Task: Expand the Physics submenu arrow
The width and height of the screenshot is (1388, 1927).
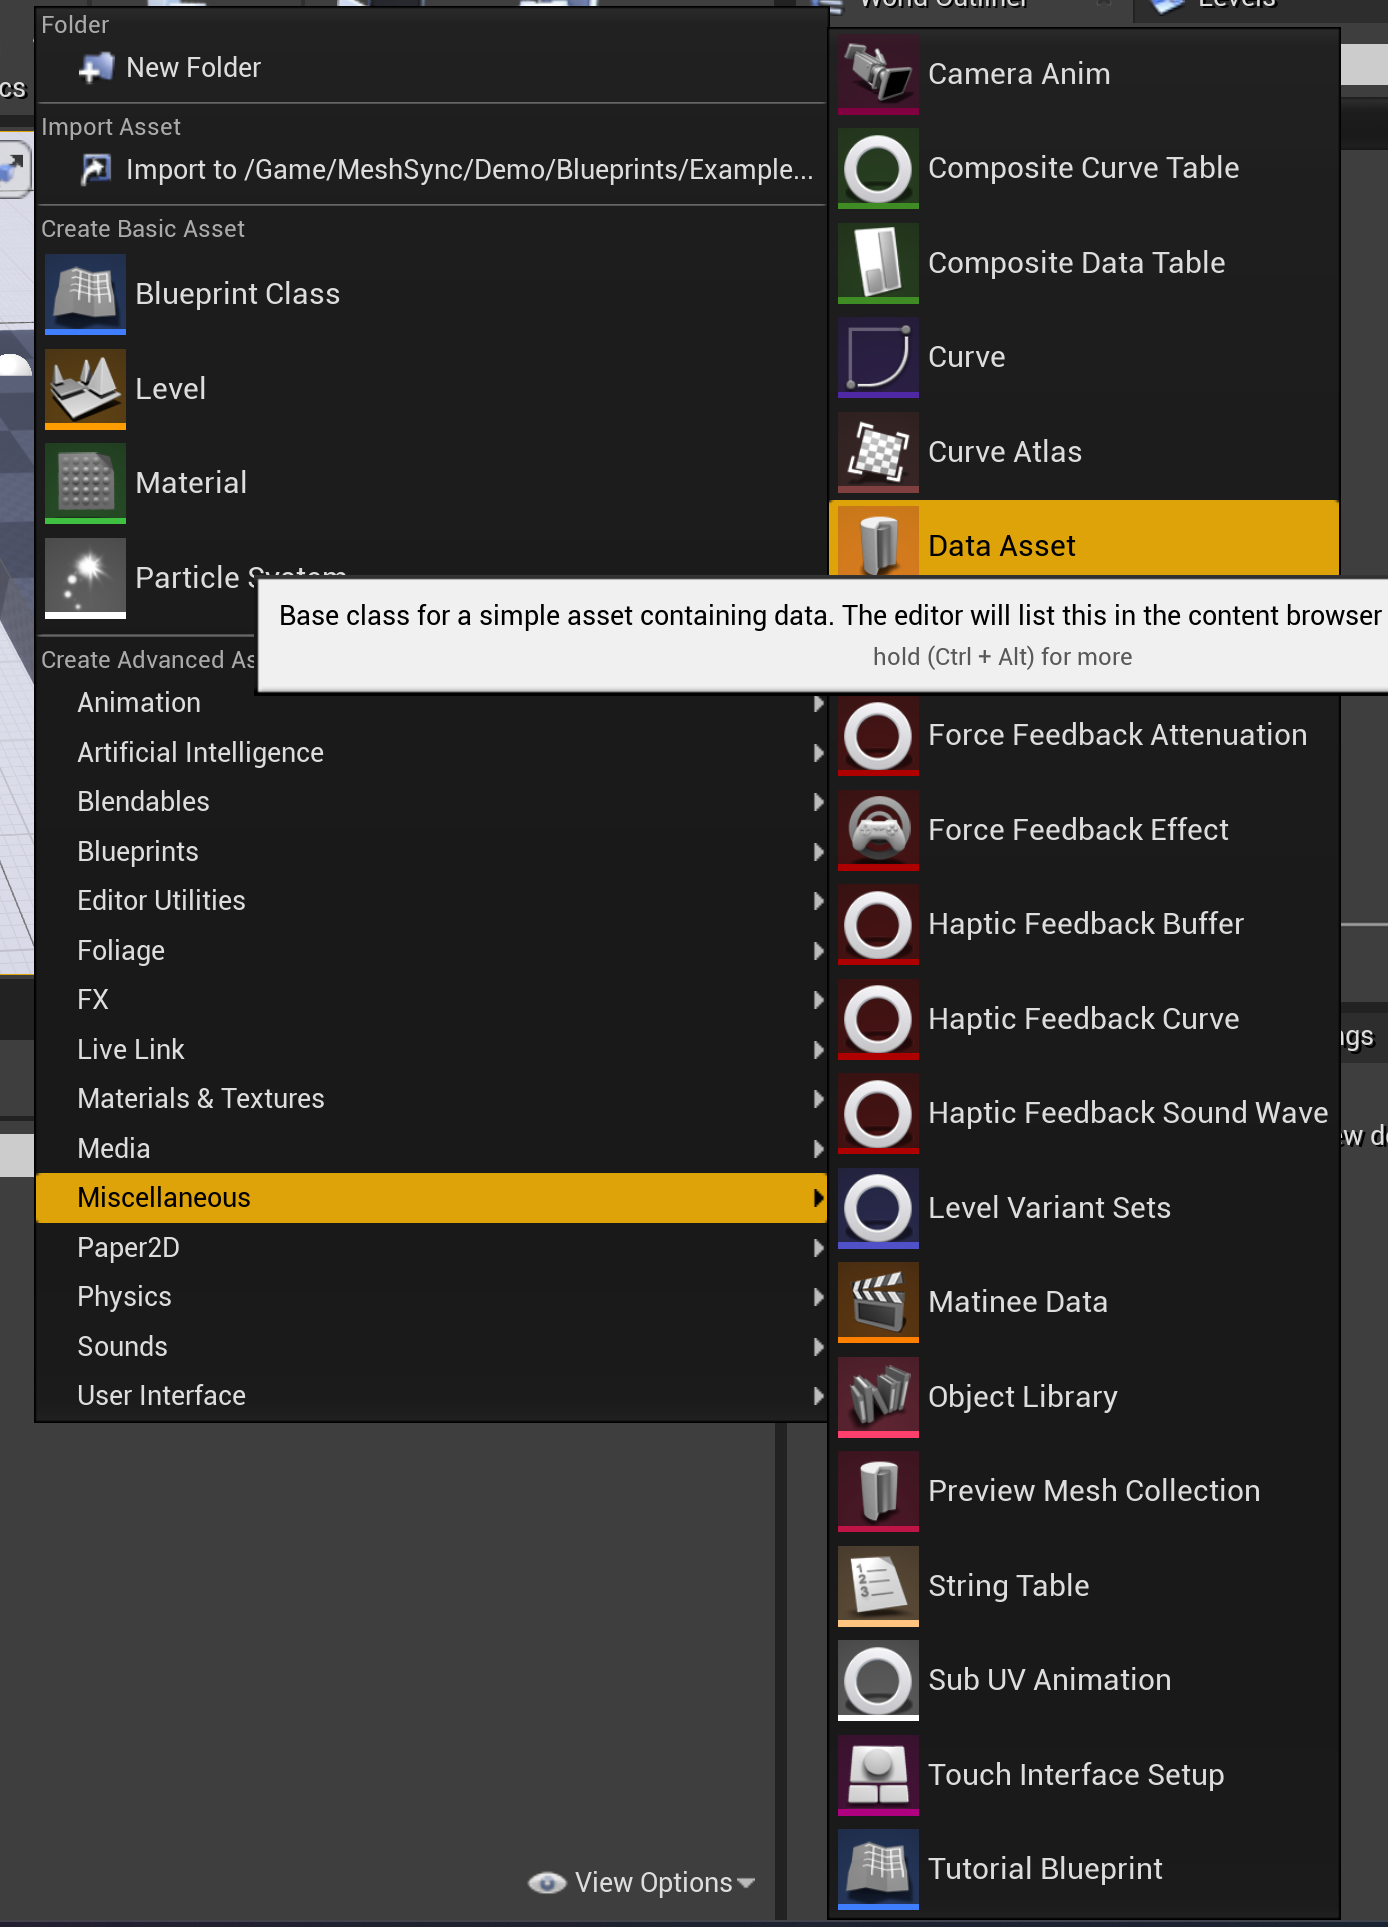Action: click(818, 1297)
